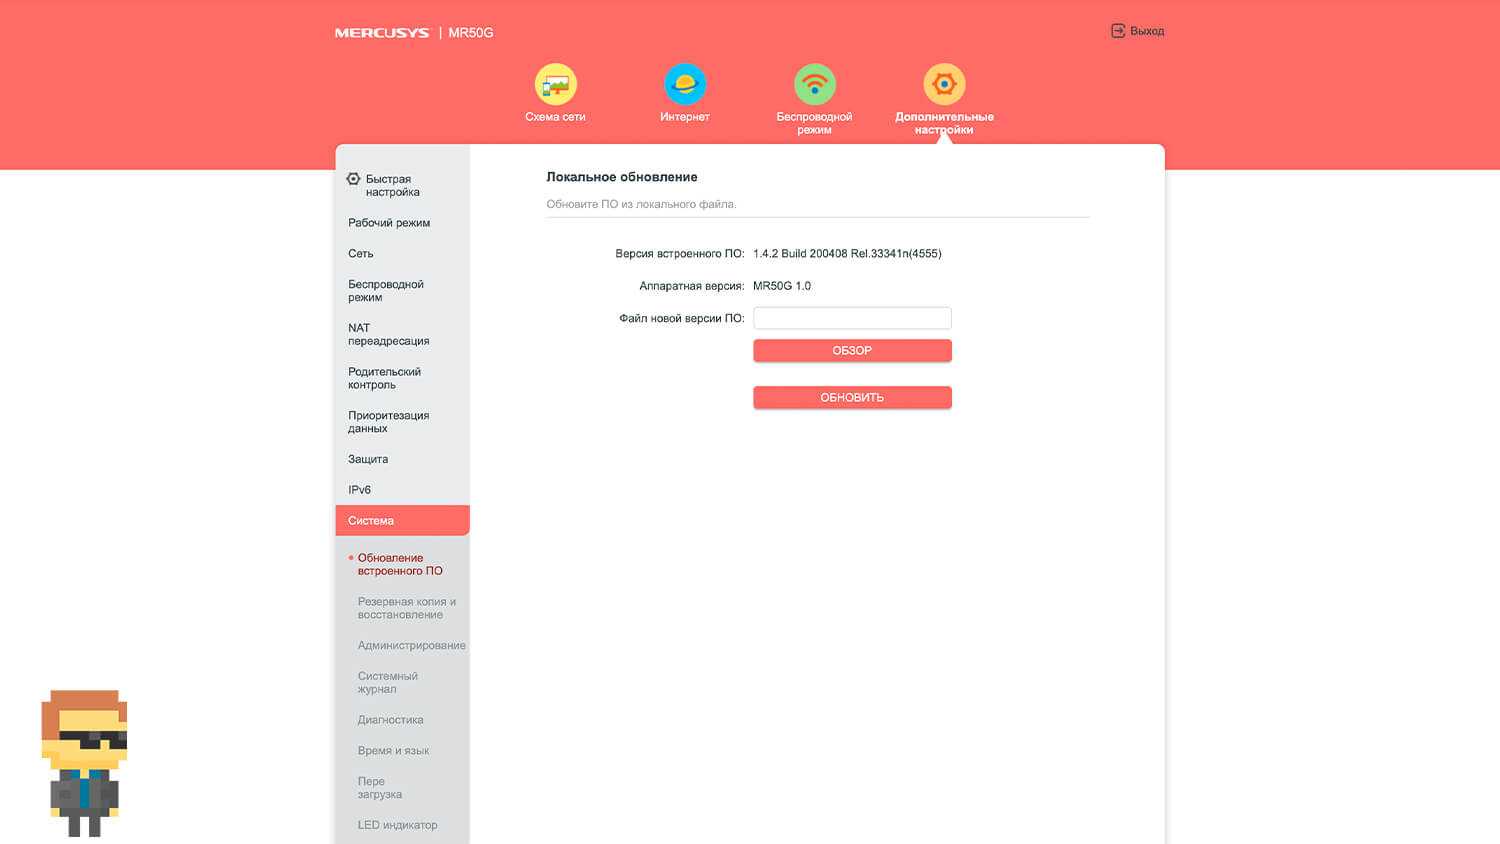Click the new firmware file input field
Screen dimensions: 1500x844
pos(852,318)
